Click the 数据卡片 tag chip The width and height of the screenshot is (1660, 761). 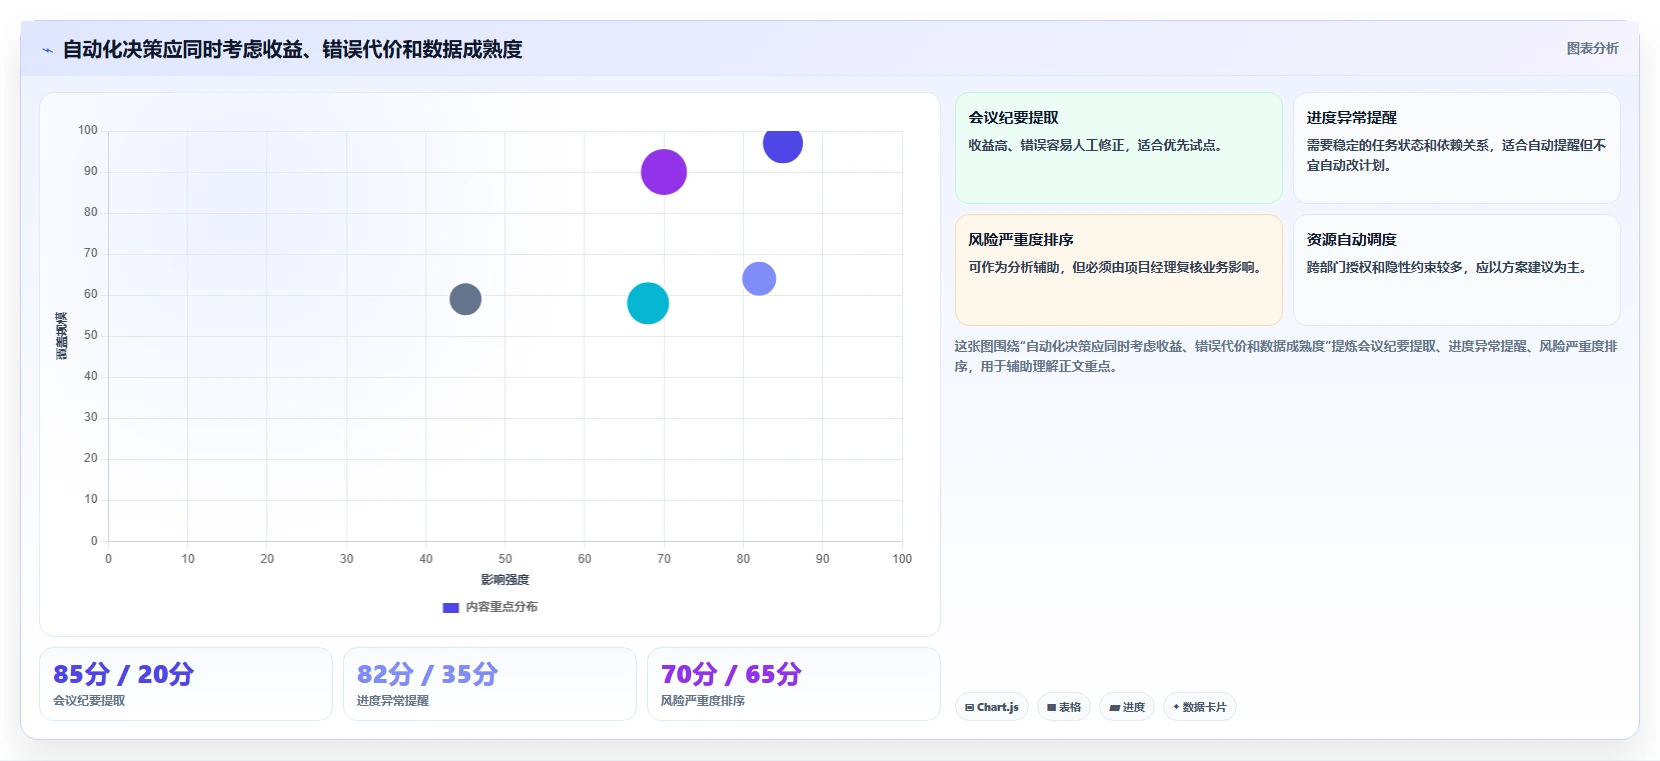[x=1200, y=707]
